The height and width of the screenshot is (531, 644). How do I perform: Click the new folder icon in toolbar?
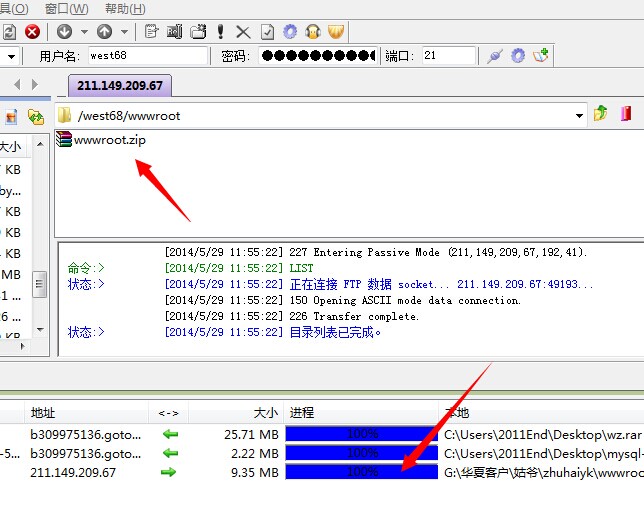click(198, 32)
